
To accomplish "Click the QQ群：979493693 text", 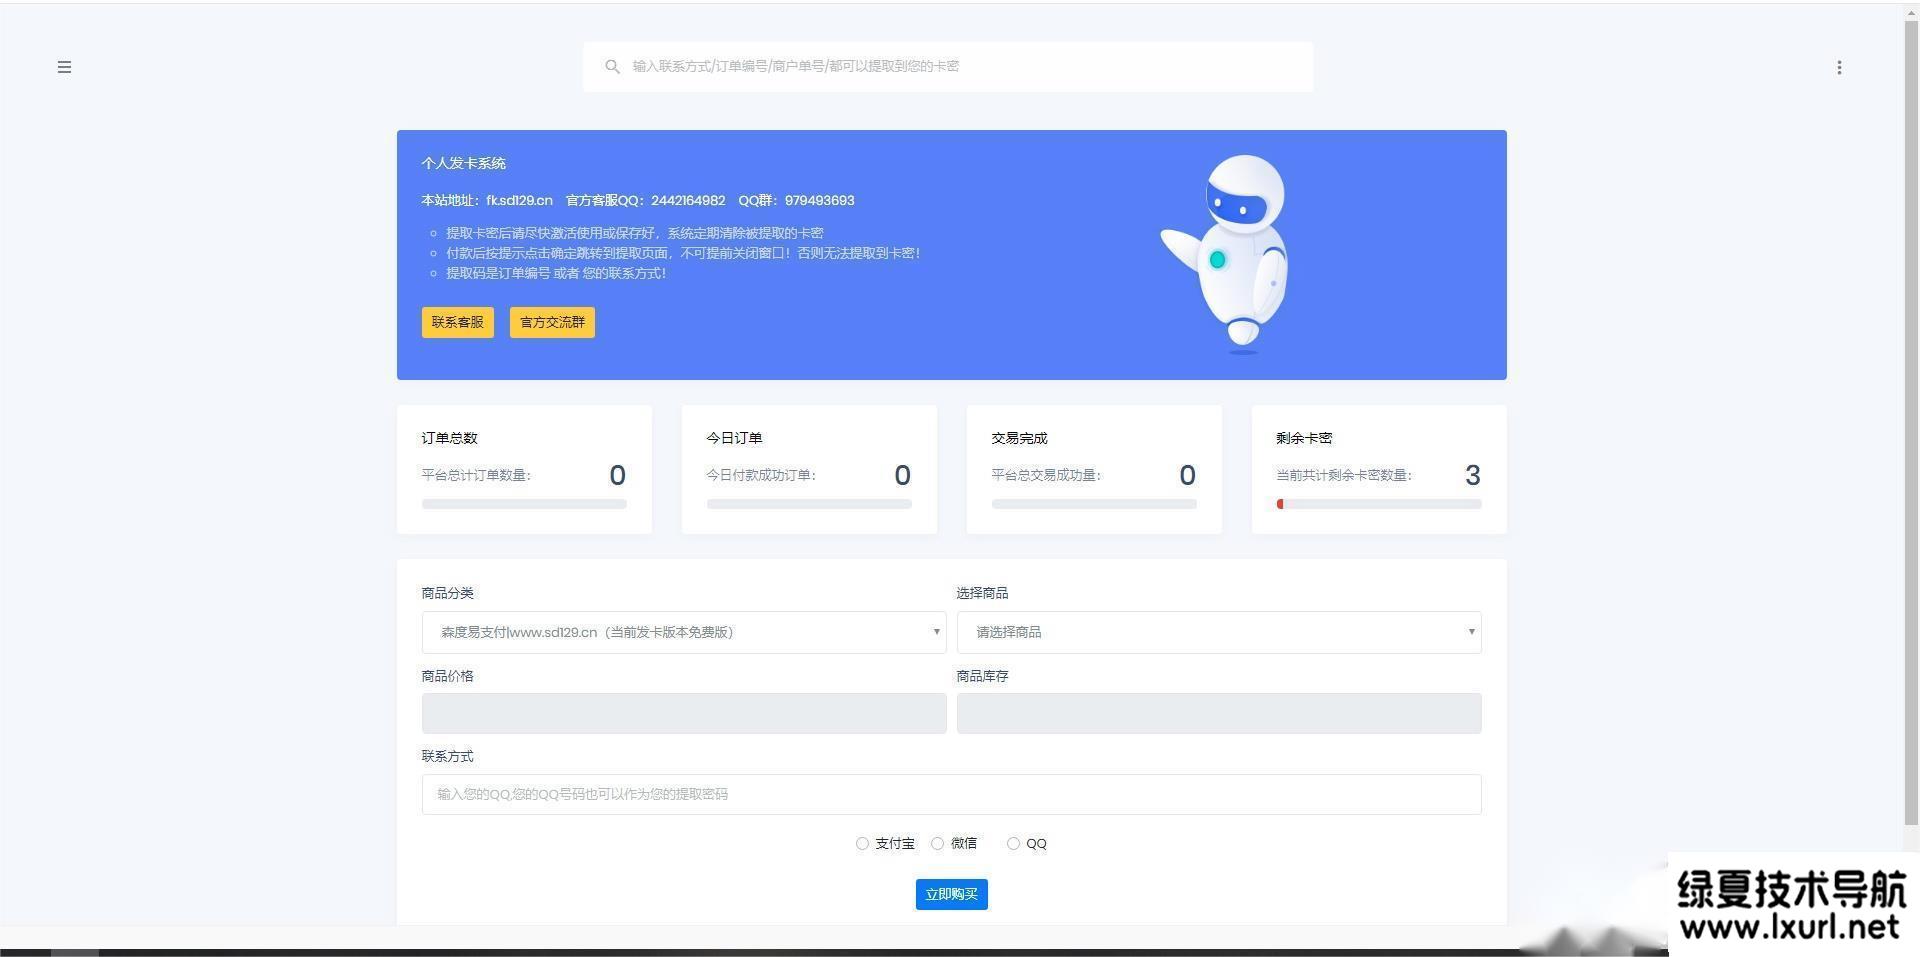I will [796, 200].
